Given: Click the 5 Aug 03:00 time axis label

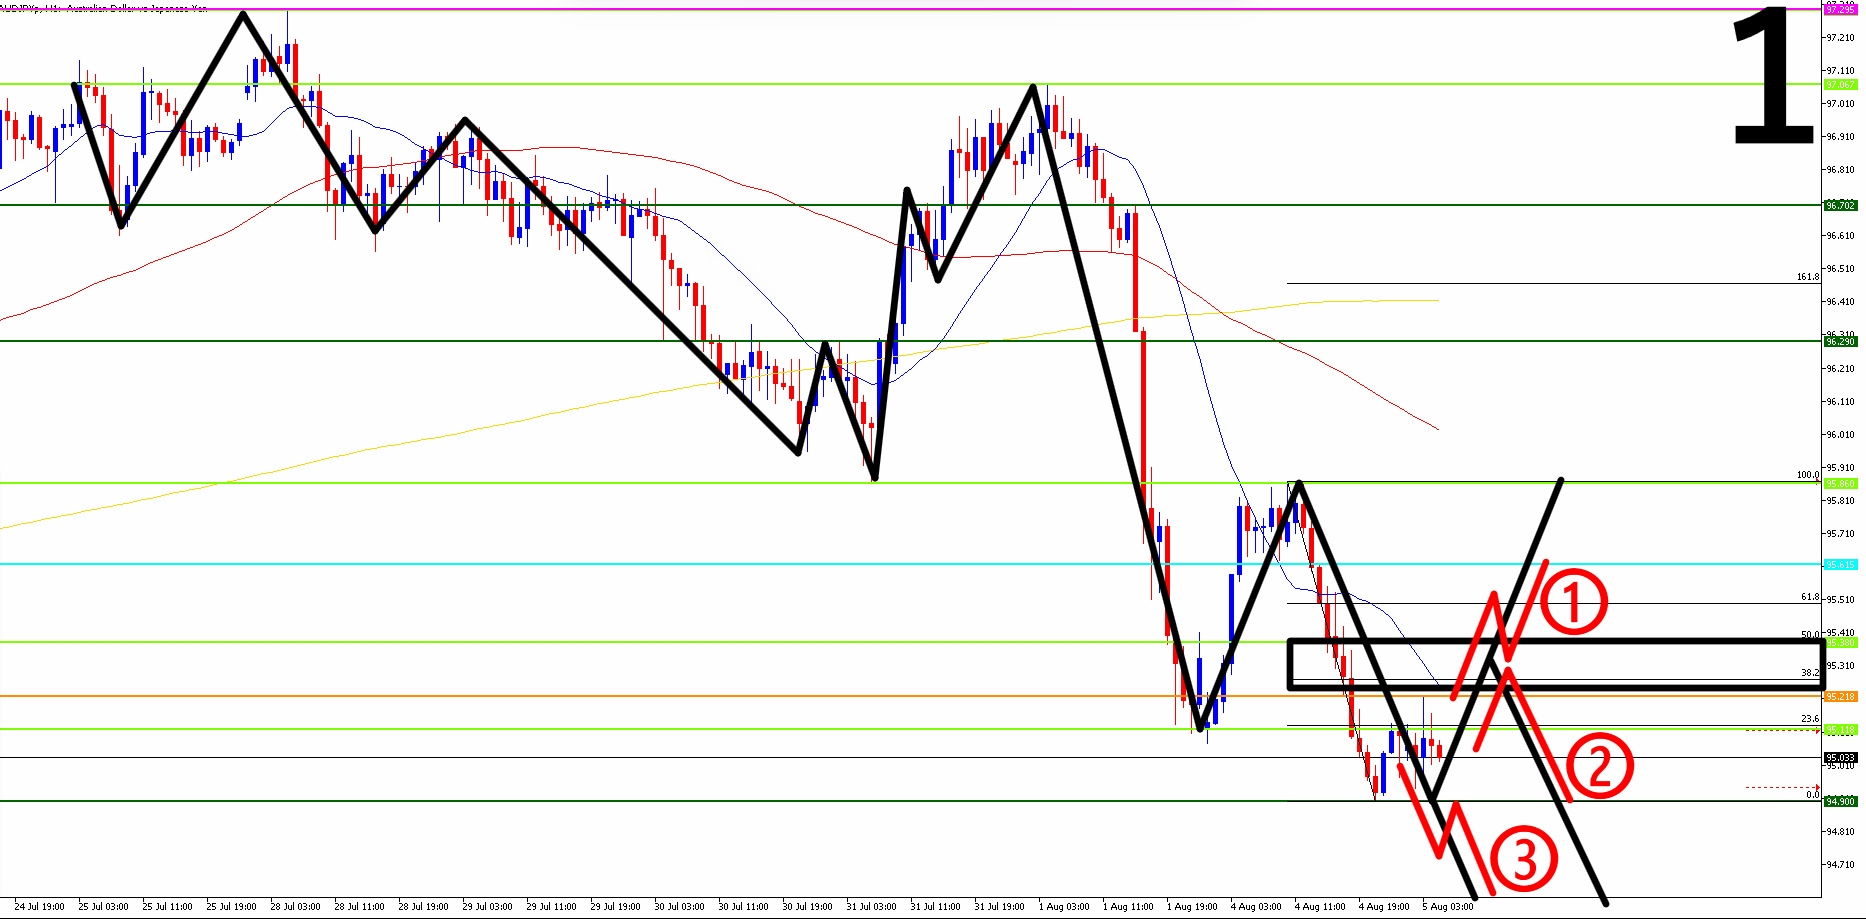Looking at the screenshot, I should (1447, 907).
